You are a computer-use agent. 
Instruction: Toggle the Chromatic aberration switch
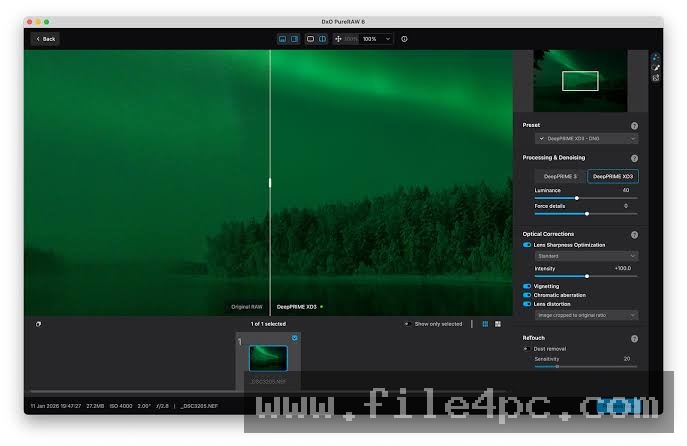527,295
